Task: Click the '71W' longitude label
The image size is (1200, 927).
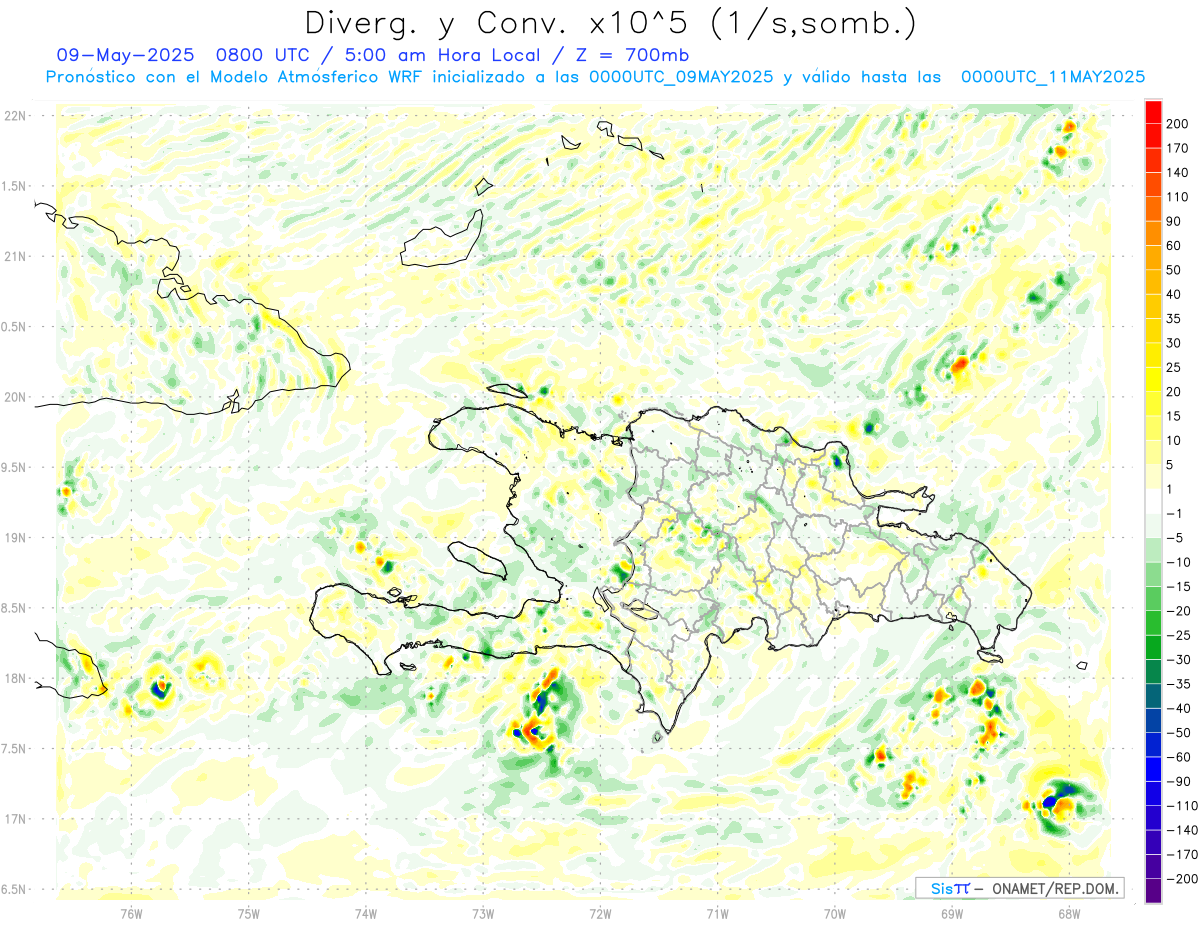Action: (717, 913)
